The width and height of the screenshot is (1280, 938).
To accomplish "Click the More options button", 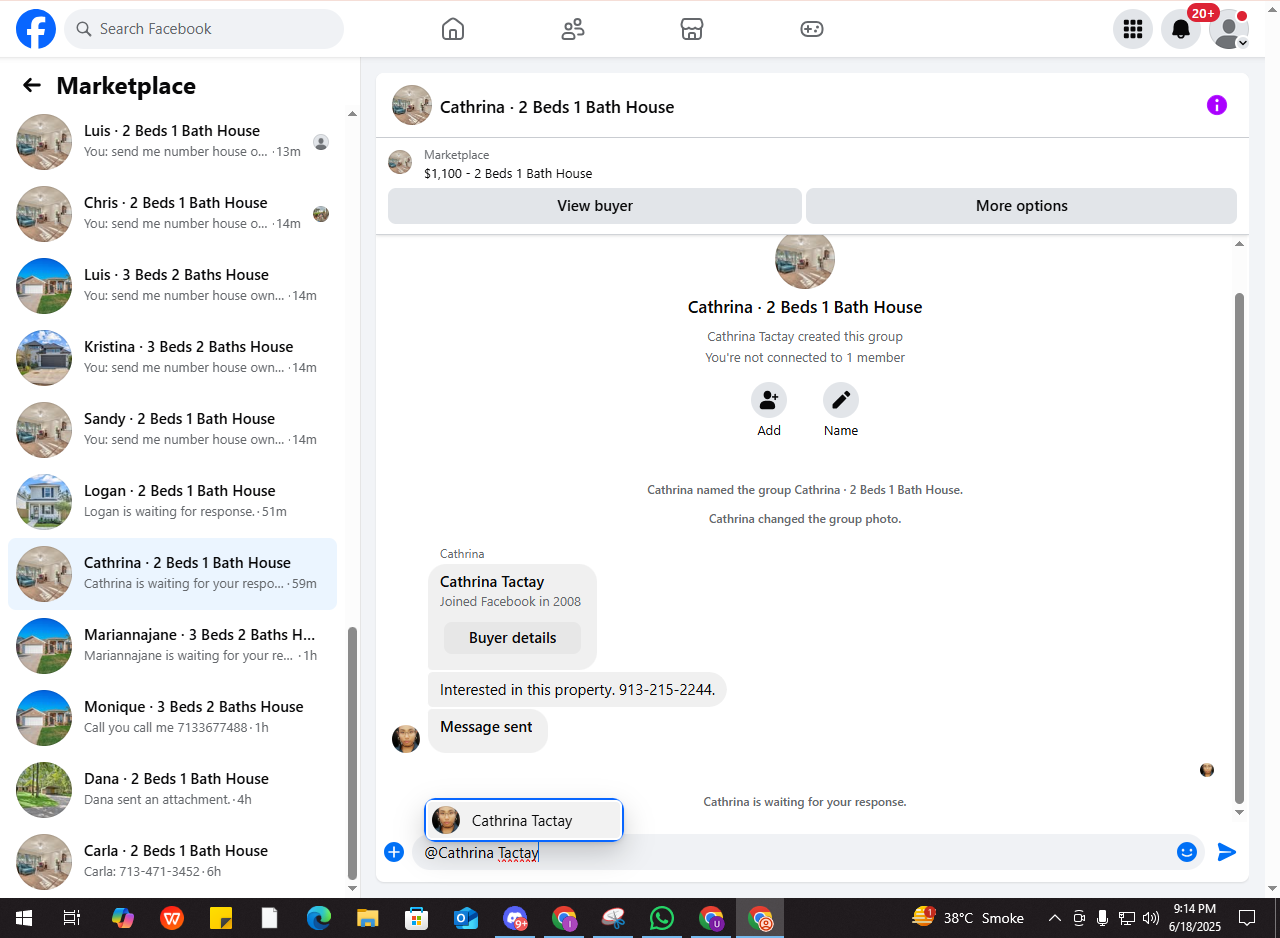I will click(1021, 206).
